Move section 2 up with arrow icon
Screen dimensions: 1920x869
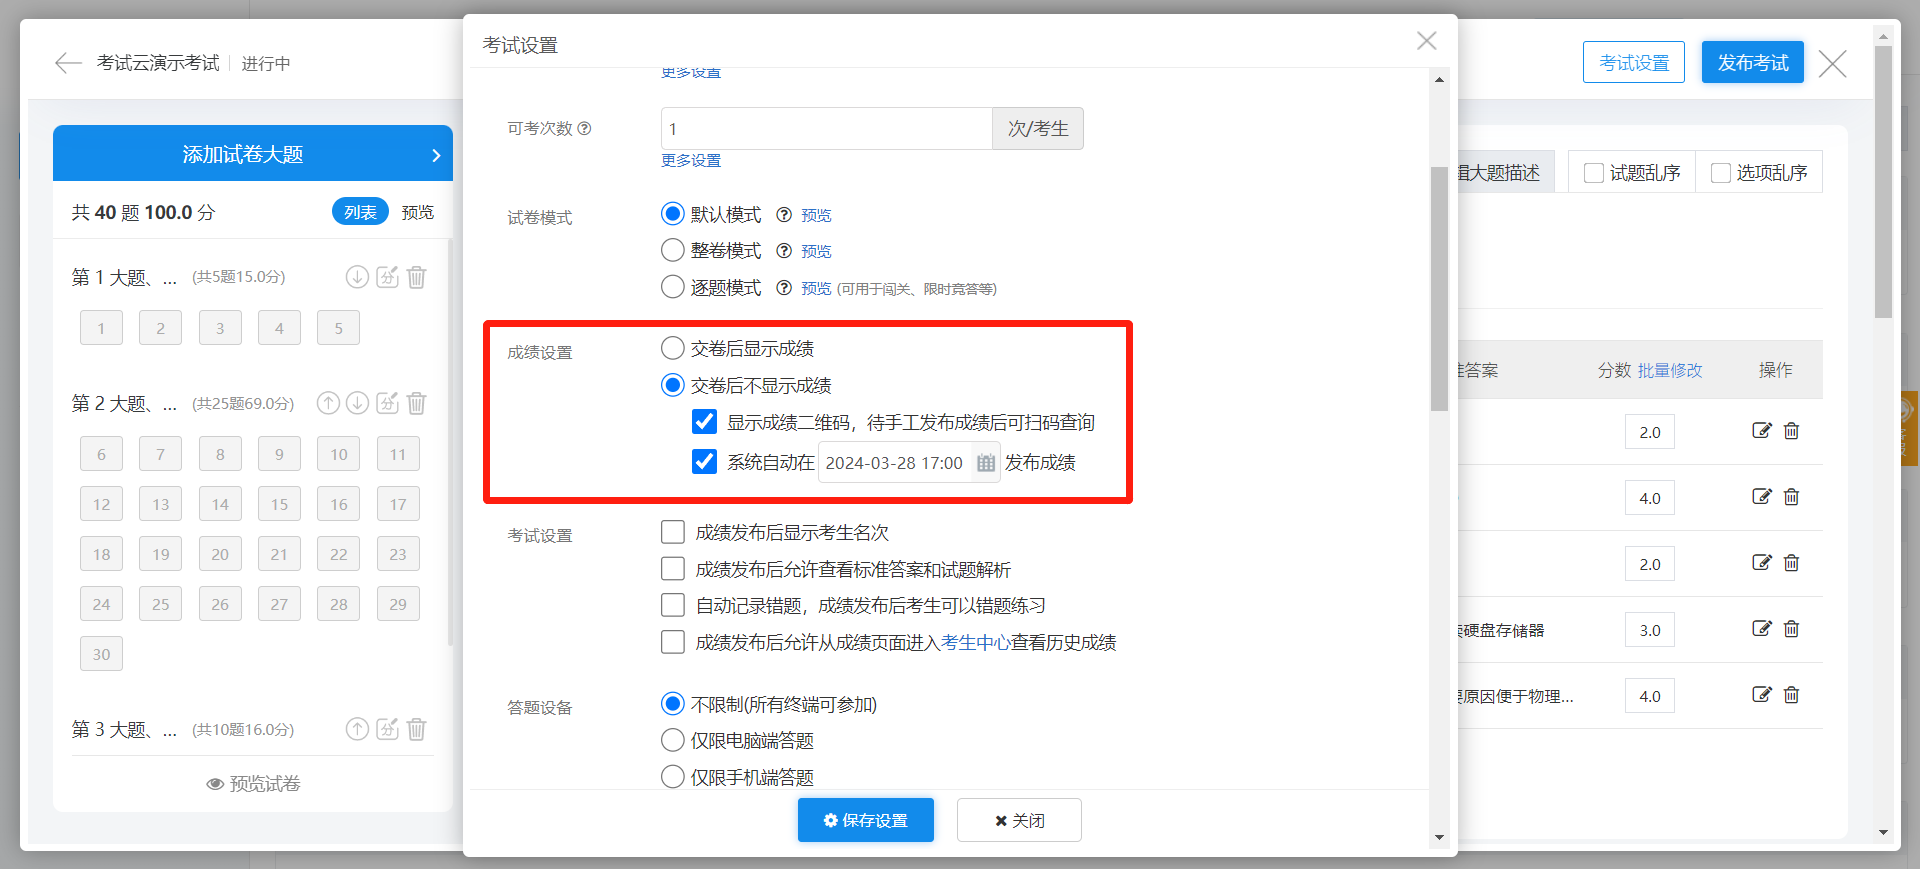[328, 403]
